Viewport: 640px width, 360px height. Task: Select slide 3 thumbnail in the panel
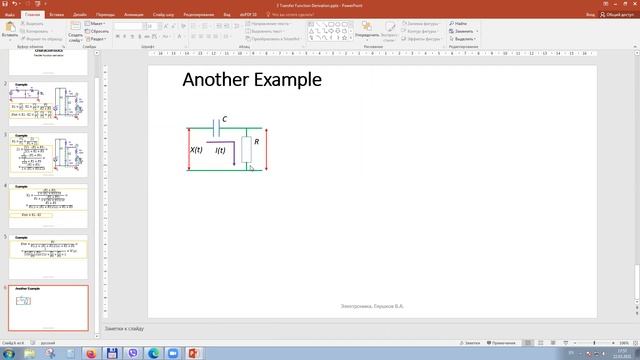pyautogui.click(x=48, y=155)
